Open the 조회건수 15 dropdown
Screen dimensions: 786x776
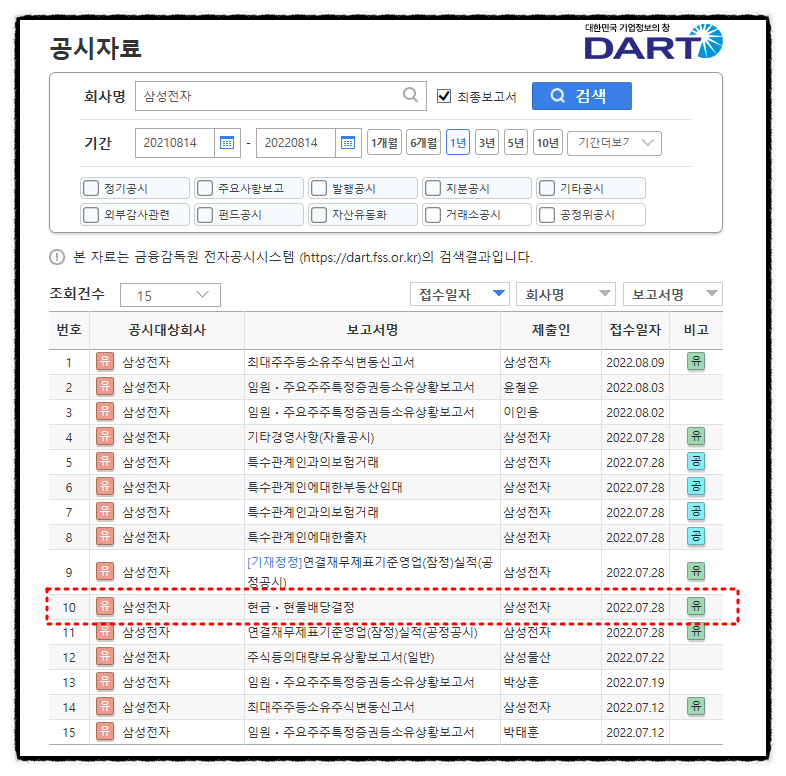point(170,295)
